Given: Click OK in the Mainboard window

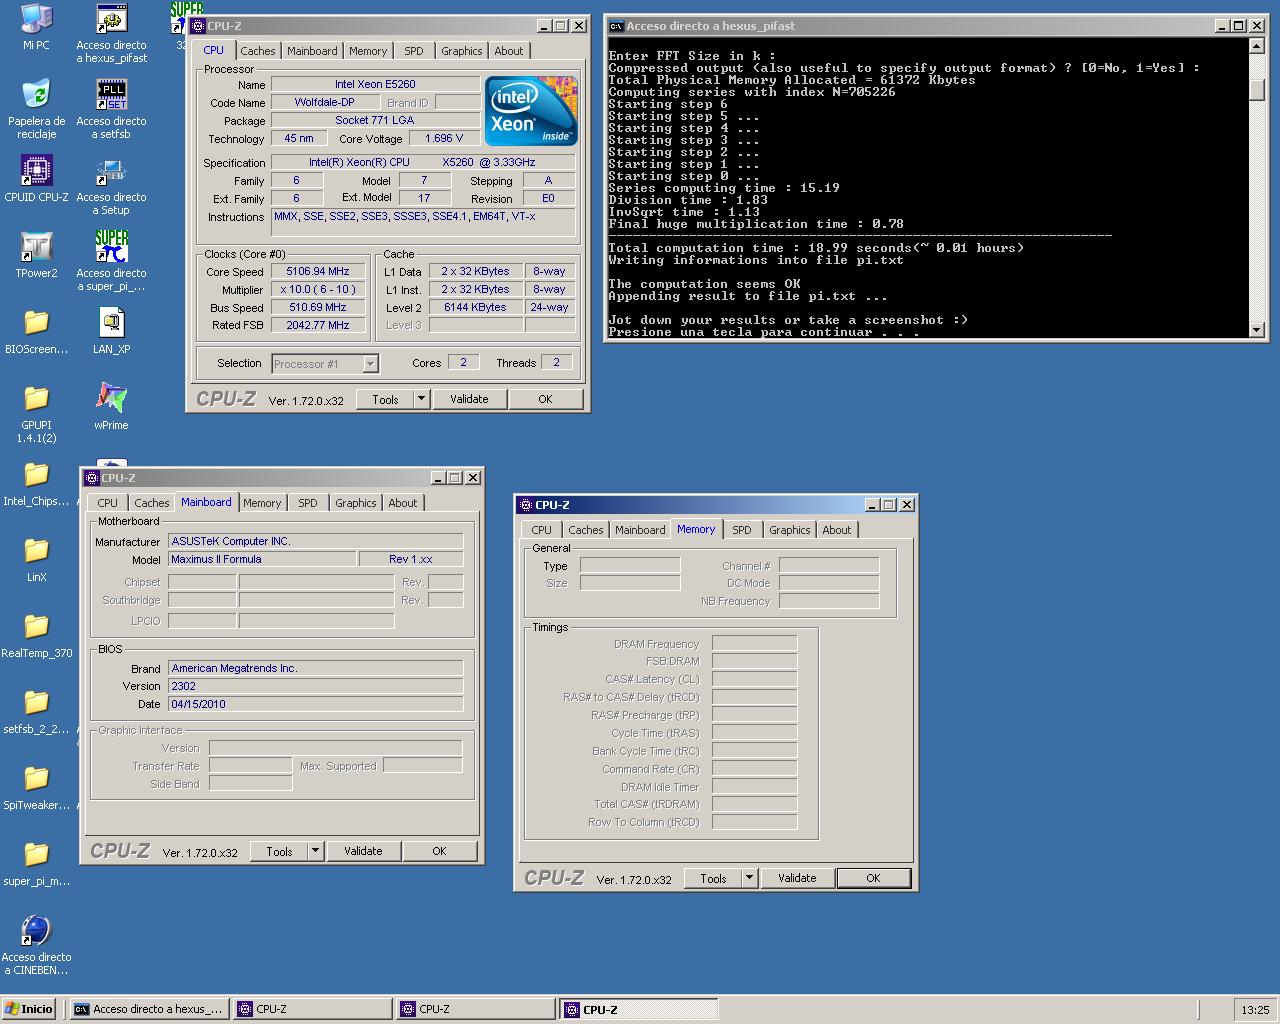Looking at the screenshot, I should pyautogui.click(x=439, y=851).
